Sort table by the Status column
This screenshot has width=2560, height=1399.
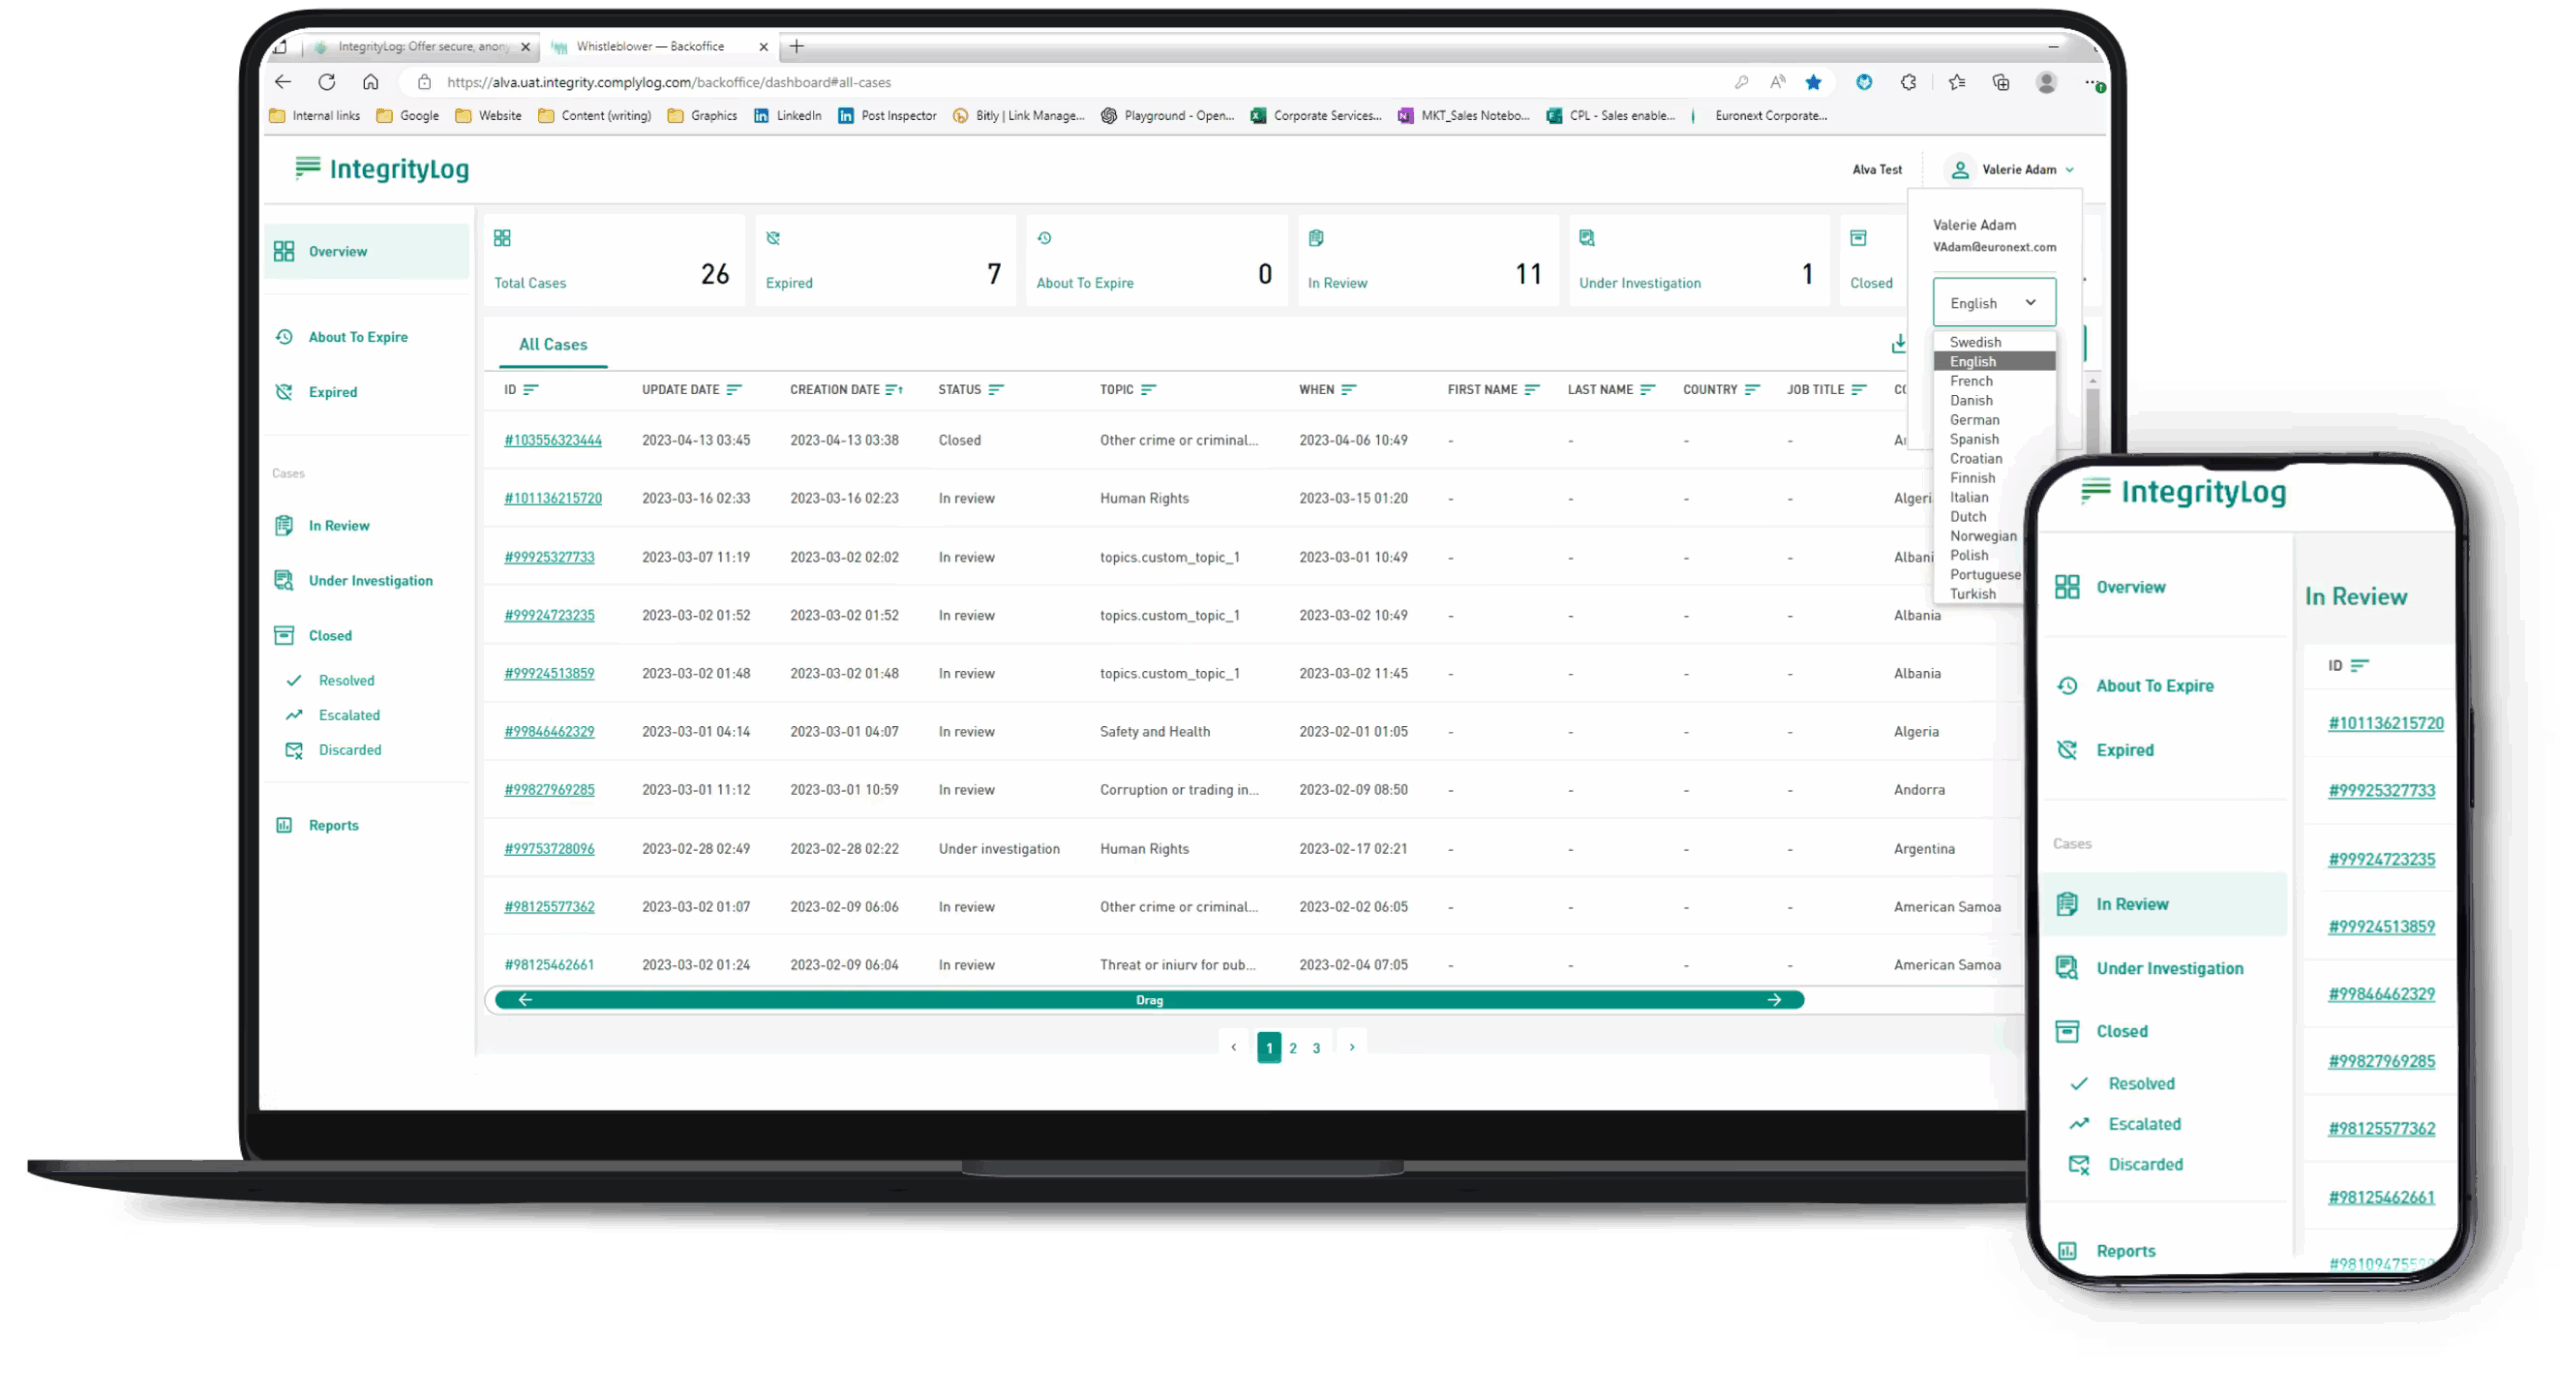(995, 389)
